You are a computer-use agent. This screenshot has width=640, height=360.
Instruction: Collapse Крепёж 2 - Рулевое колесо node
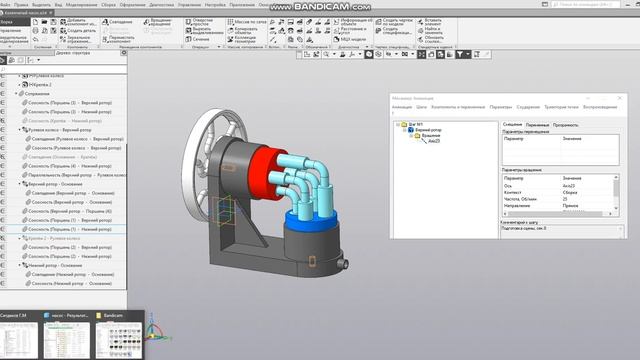[19, 238]
